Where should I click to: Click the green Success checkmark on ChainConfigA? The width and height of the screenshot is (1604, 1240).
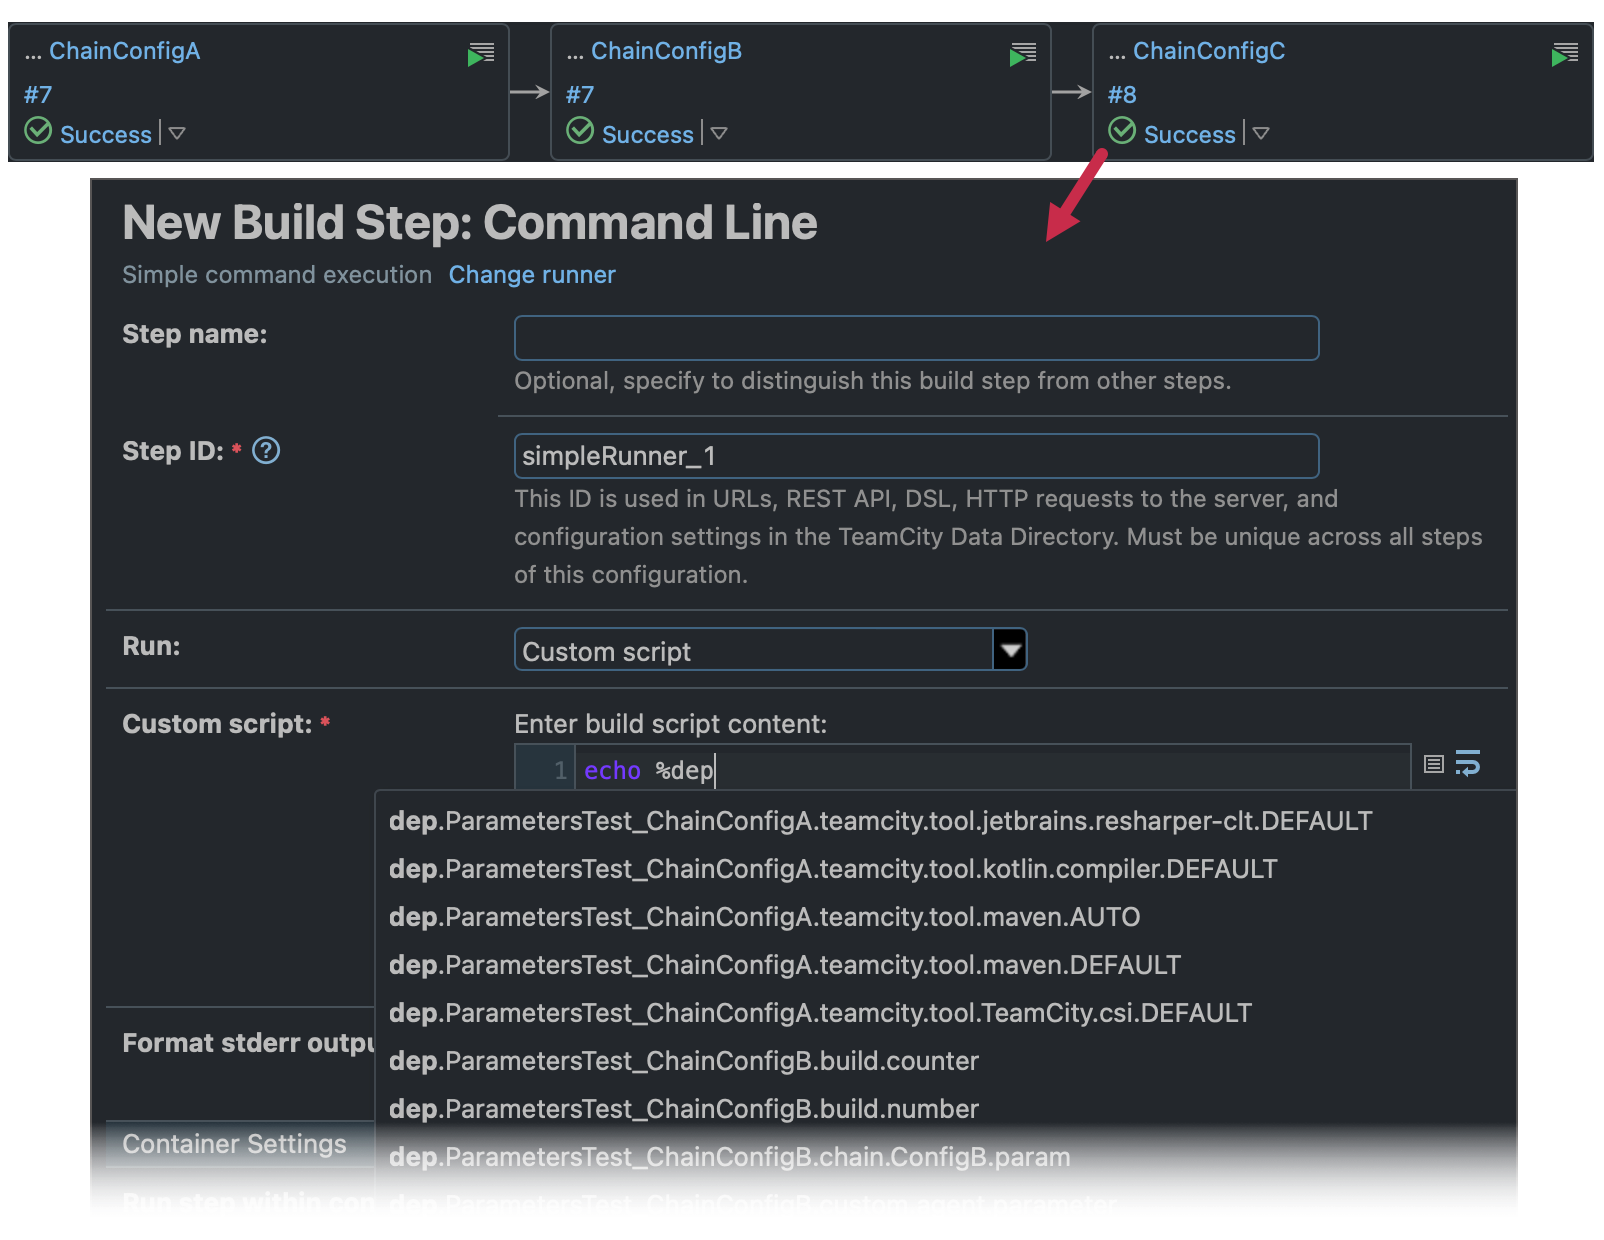pyautogui.click(x=37, y=131)
